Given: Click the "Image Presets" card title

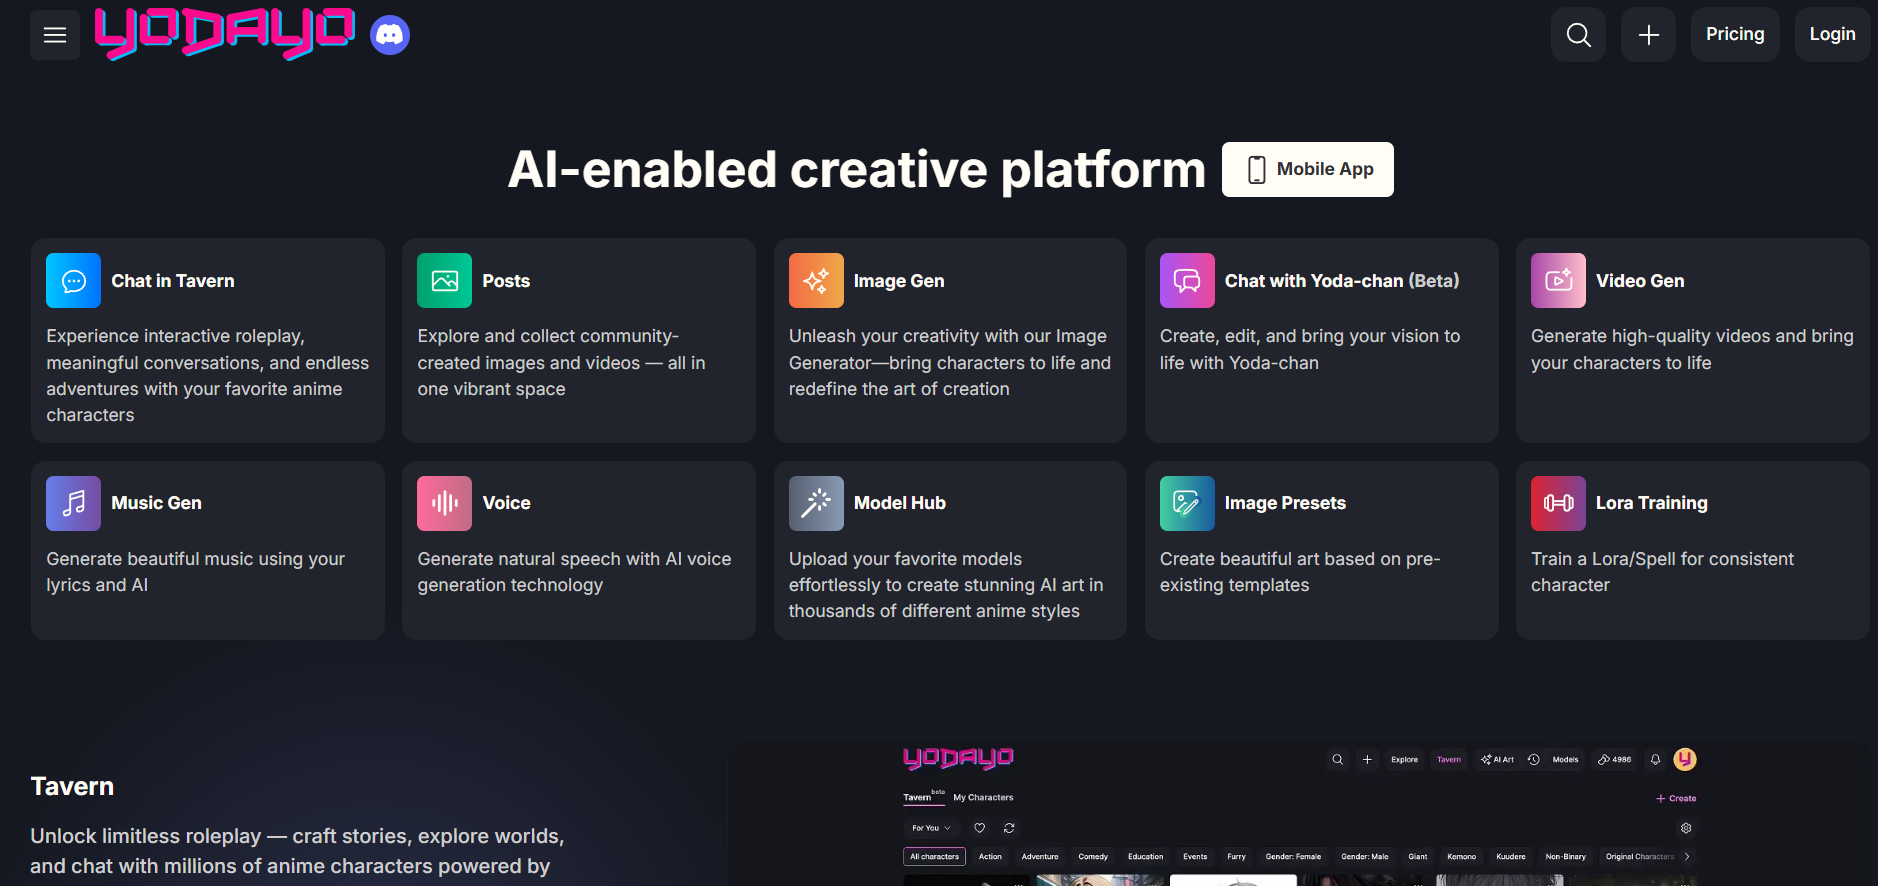Looking at the screenshot, I should point(1285,503).
